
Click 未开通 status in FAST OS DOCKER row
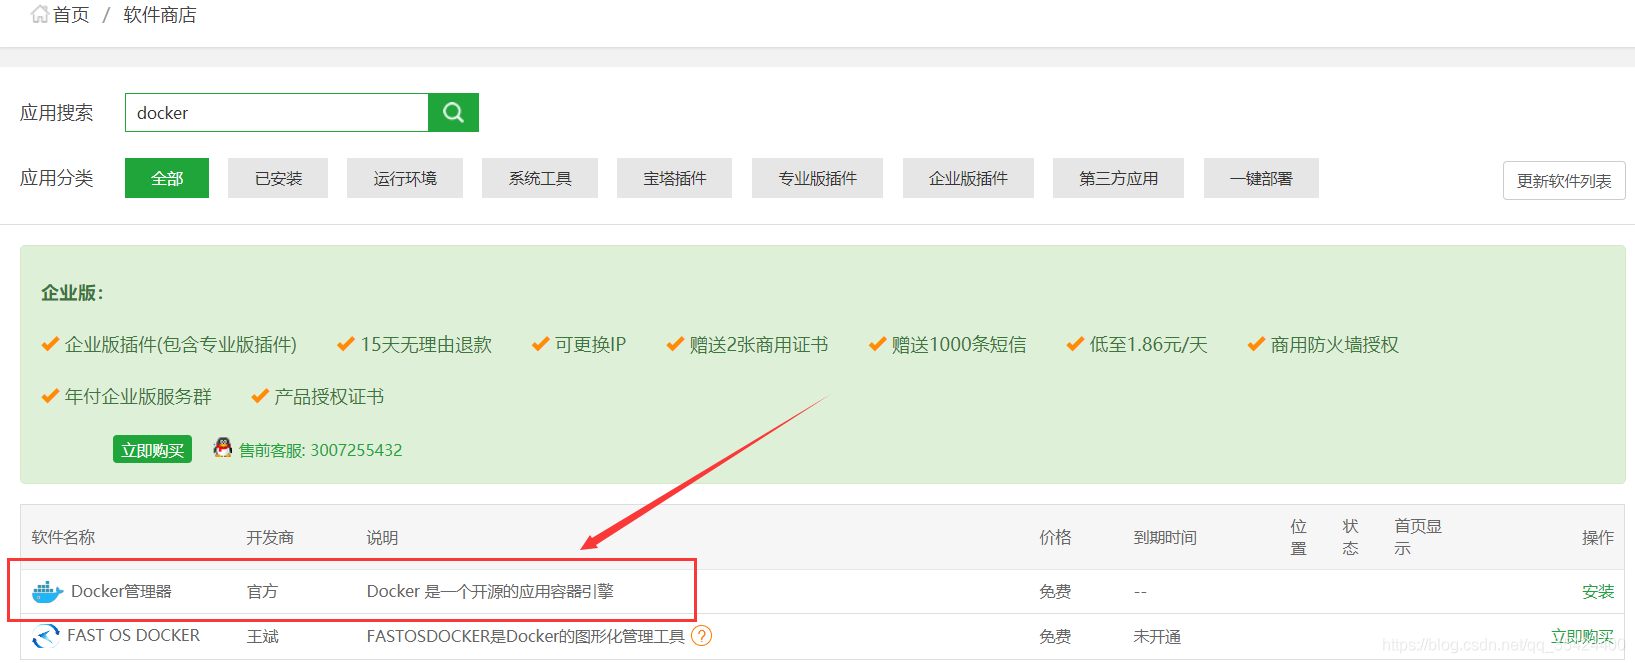pos(1157,637)
